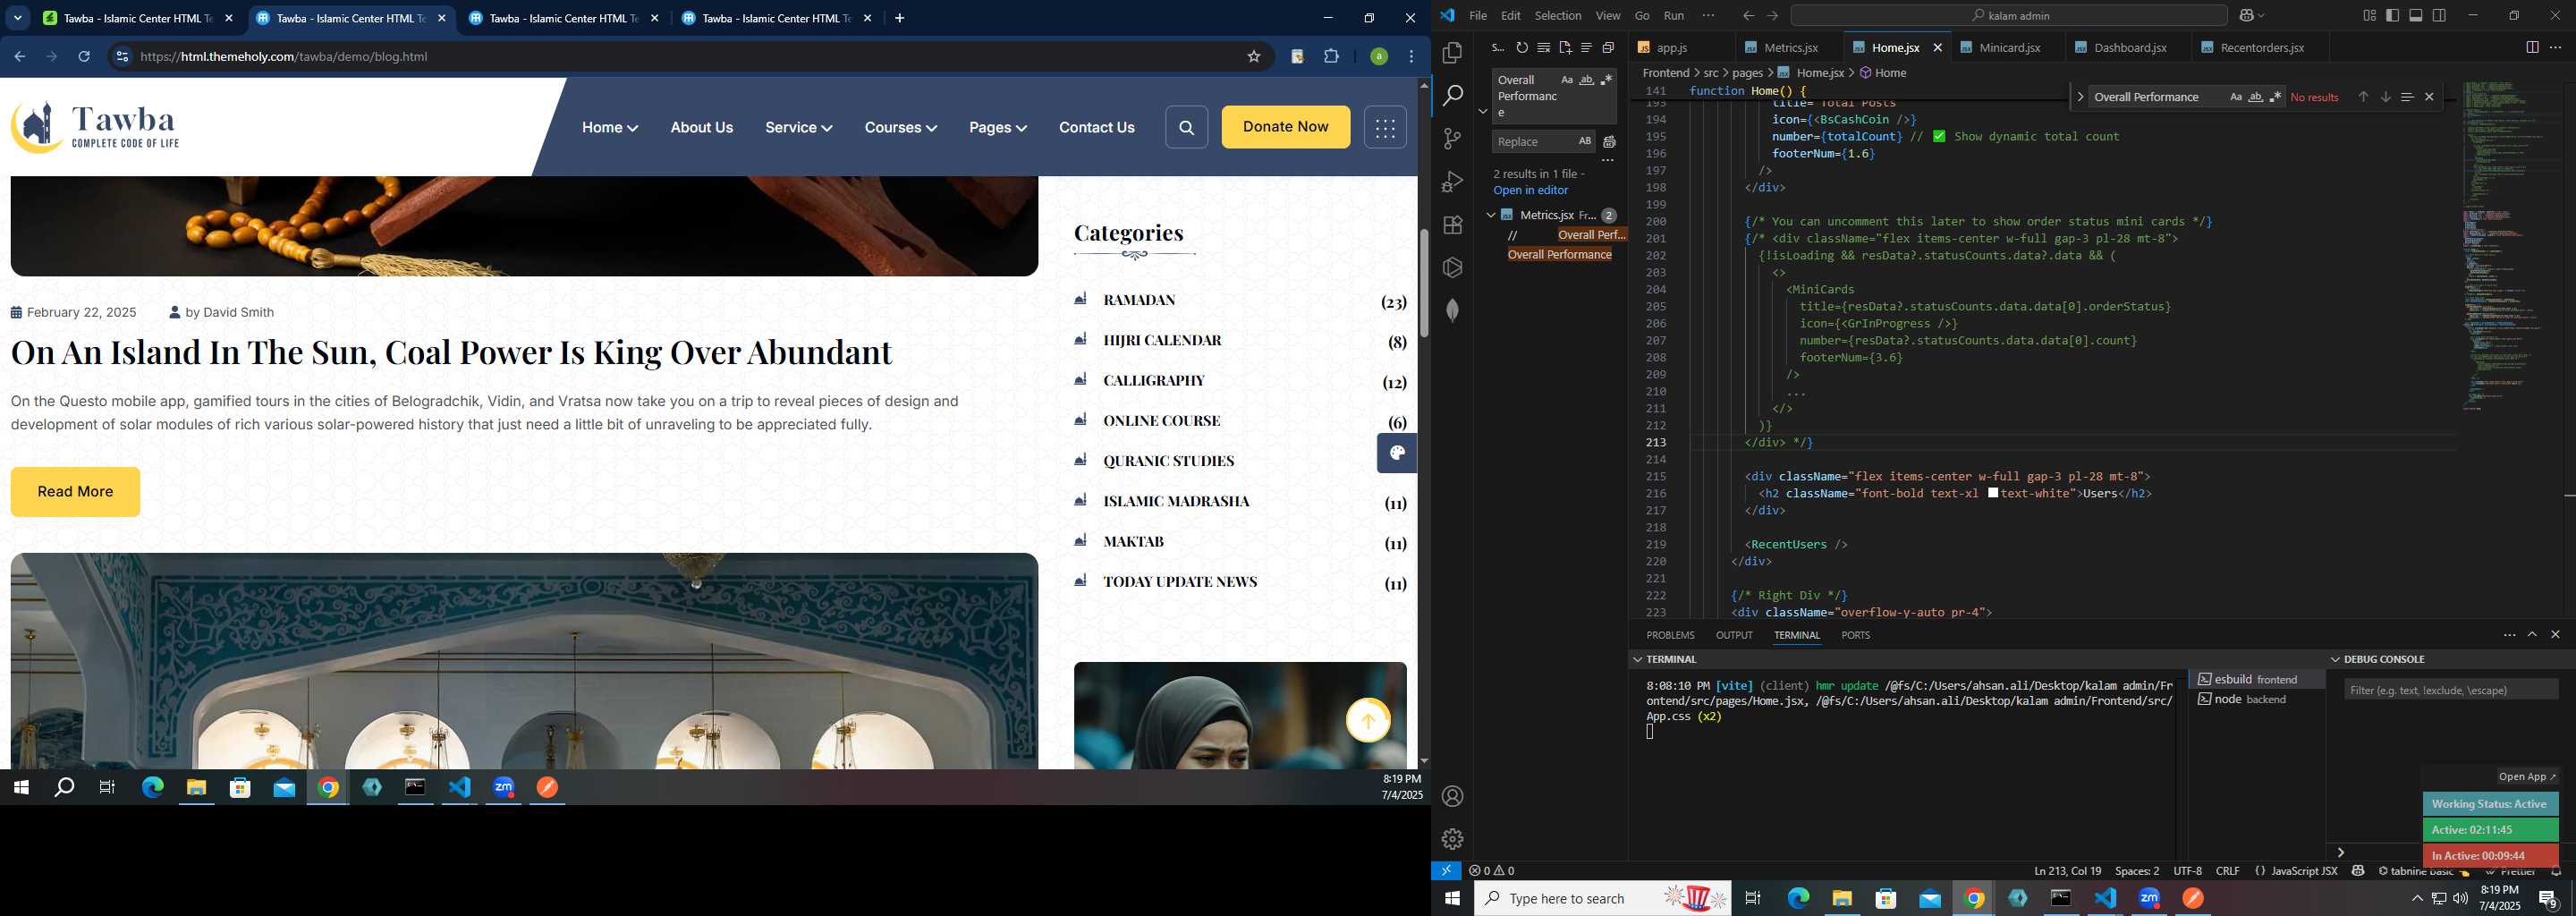Viewport: 2576px width, 916px height.
Task: Open View menu in VS Code
Action: 1608,16
